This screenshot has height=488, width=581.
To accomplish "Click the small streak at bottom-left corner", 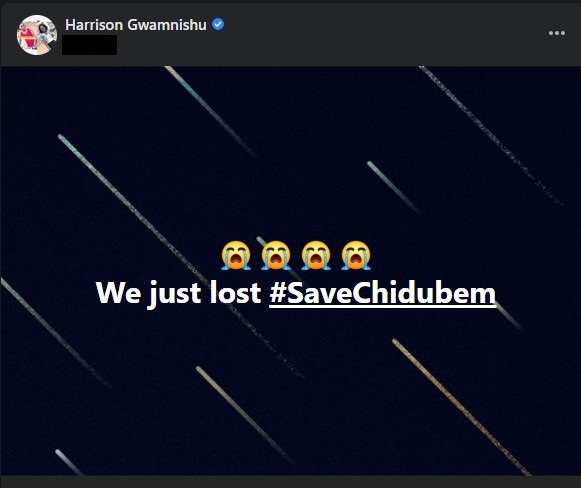I will tap(69, 462).
